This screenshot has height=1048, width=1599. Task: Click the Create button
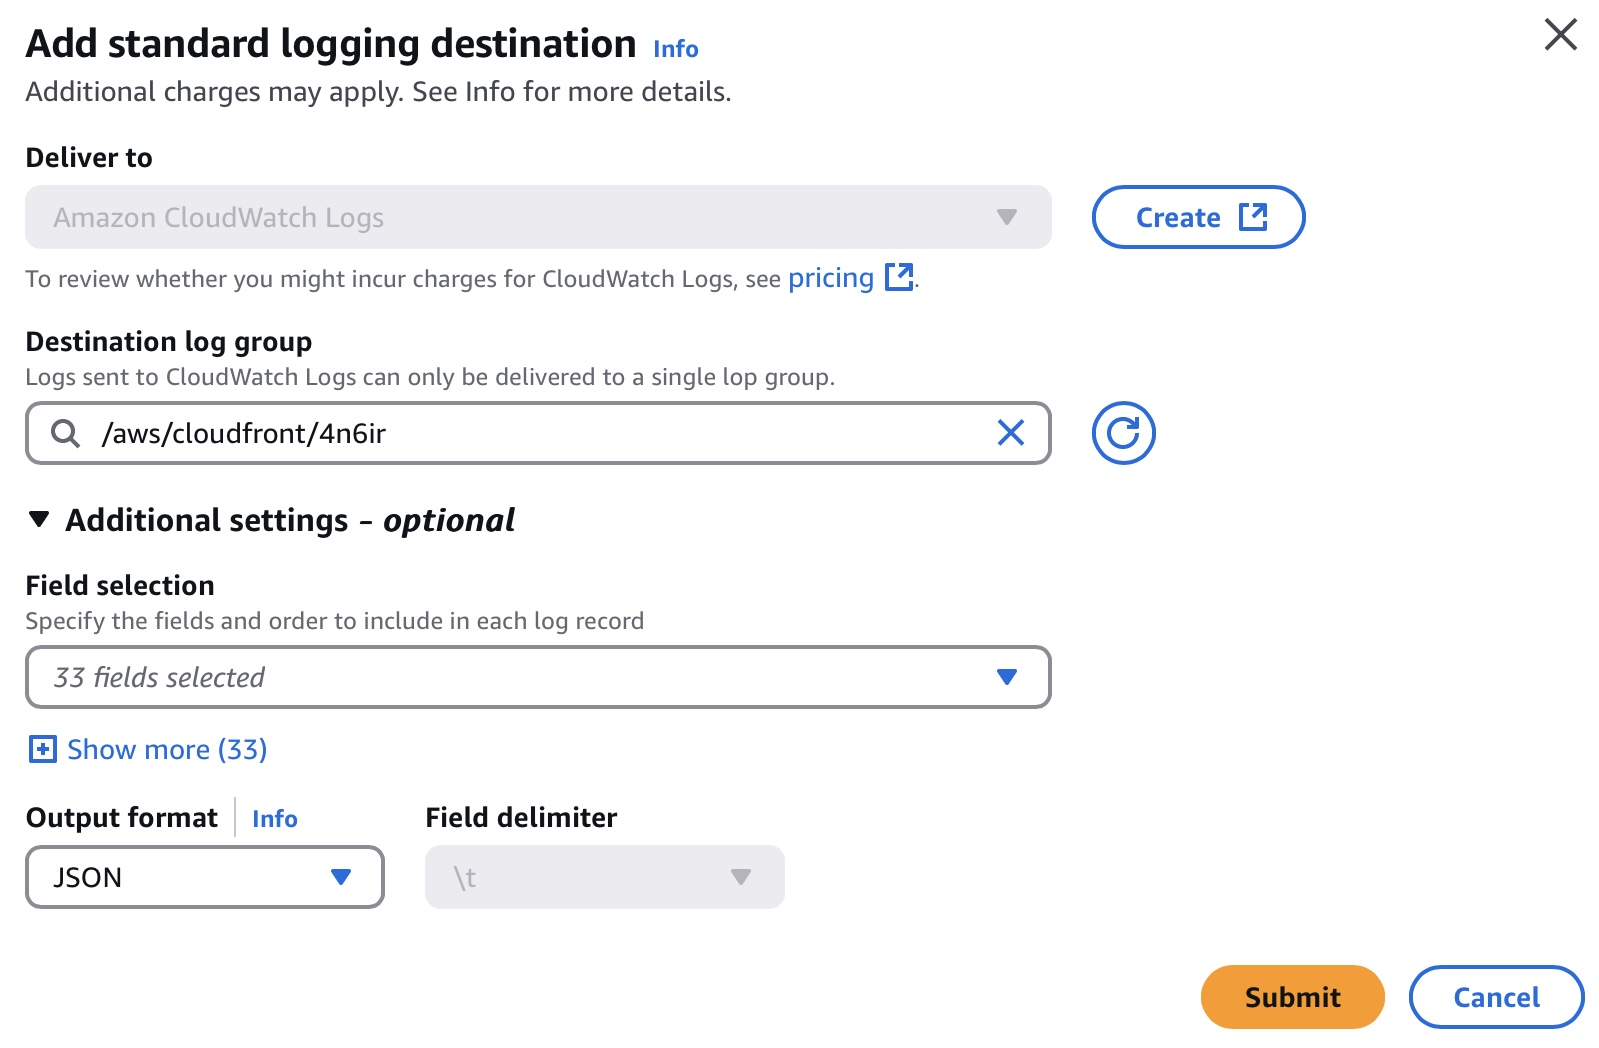coord(1198,217)
